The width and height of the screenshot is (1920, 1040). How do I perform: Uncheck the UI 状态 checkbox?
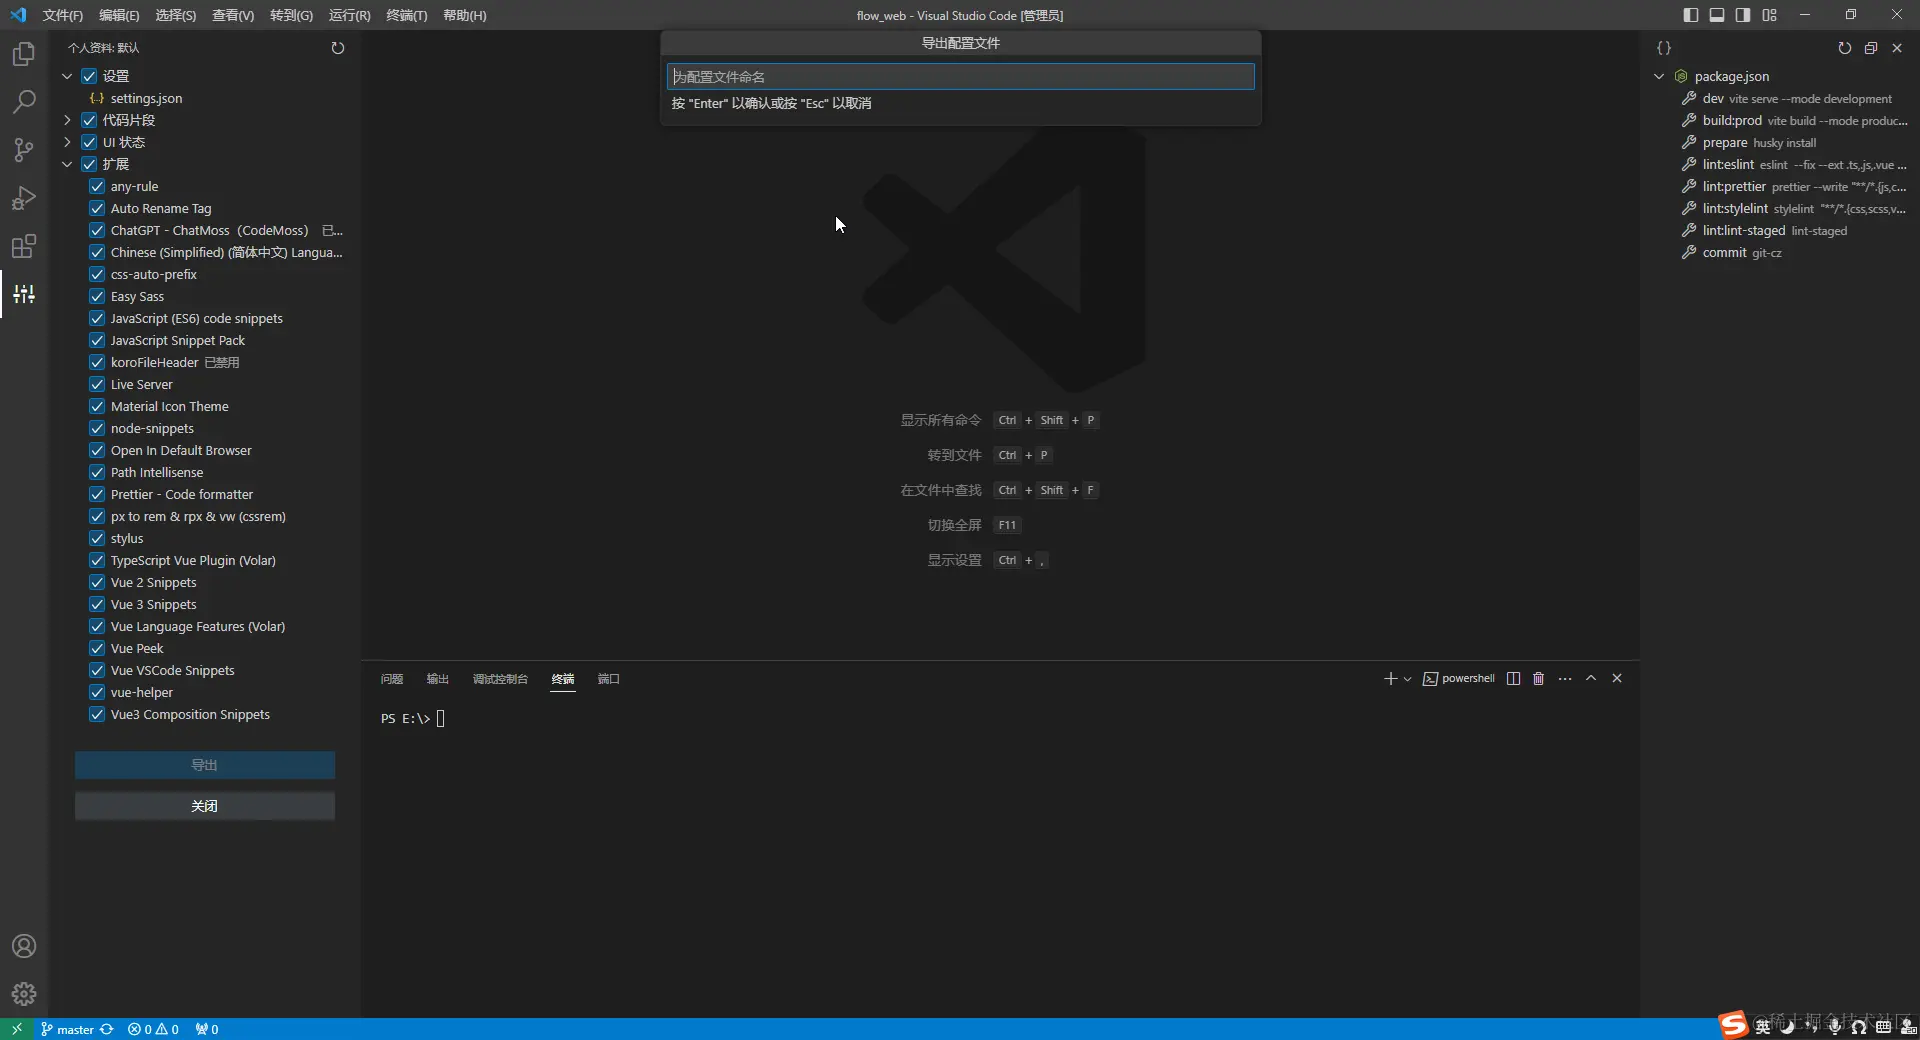point(89,142)
